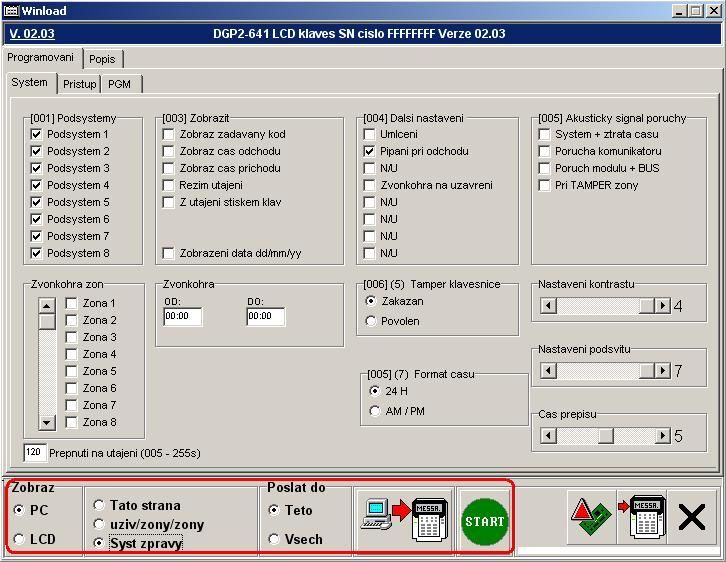Open the PGM tab
The image size is (726, 562).
tap(120, 84)
